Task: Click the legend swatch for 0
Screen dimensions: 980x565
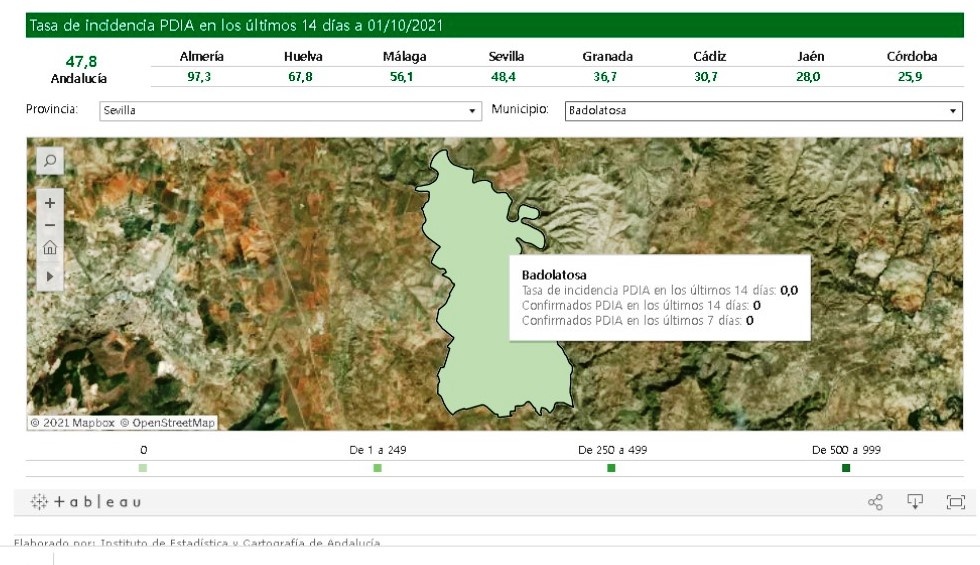Action: [143, 468]
